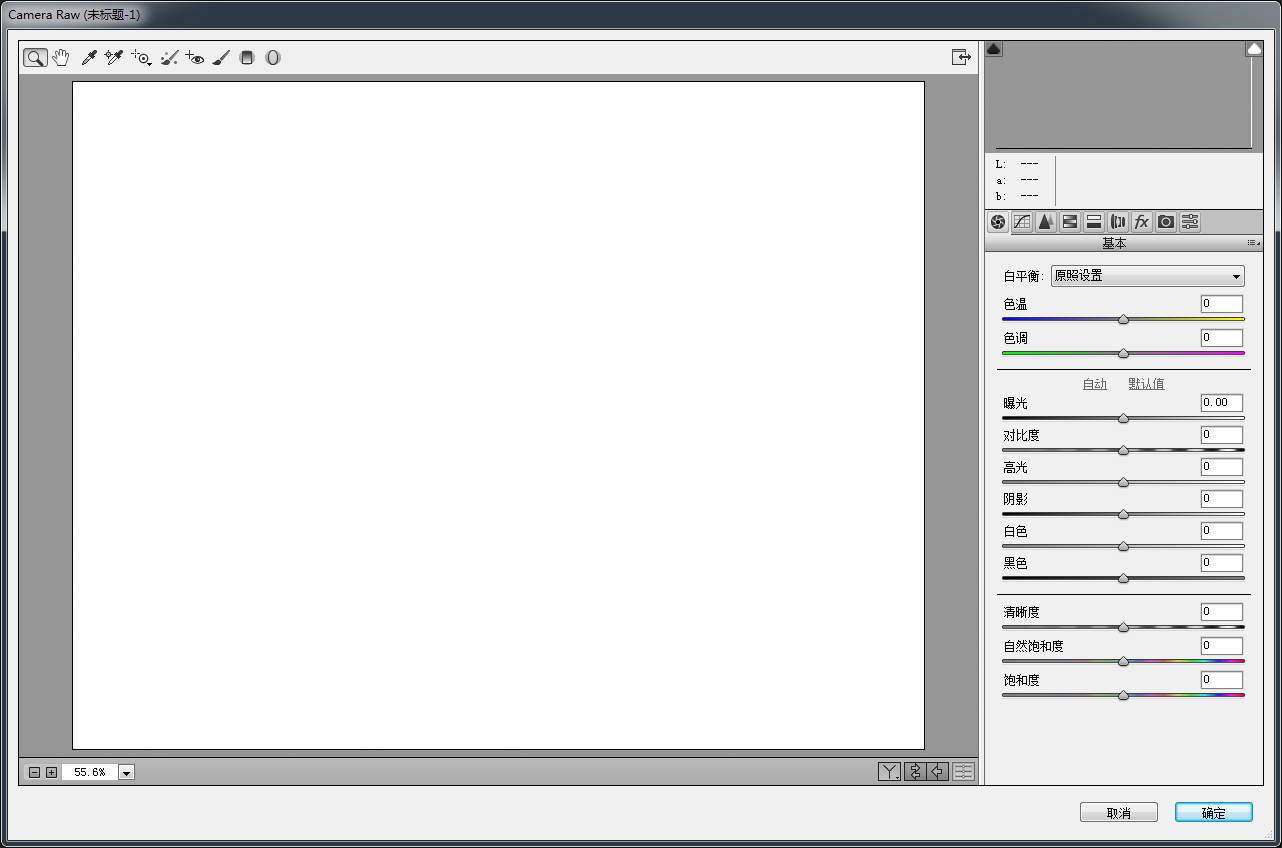Click the 确定 button

(1214, 813)
